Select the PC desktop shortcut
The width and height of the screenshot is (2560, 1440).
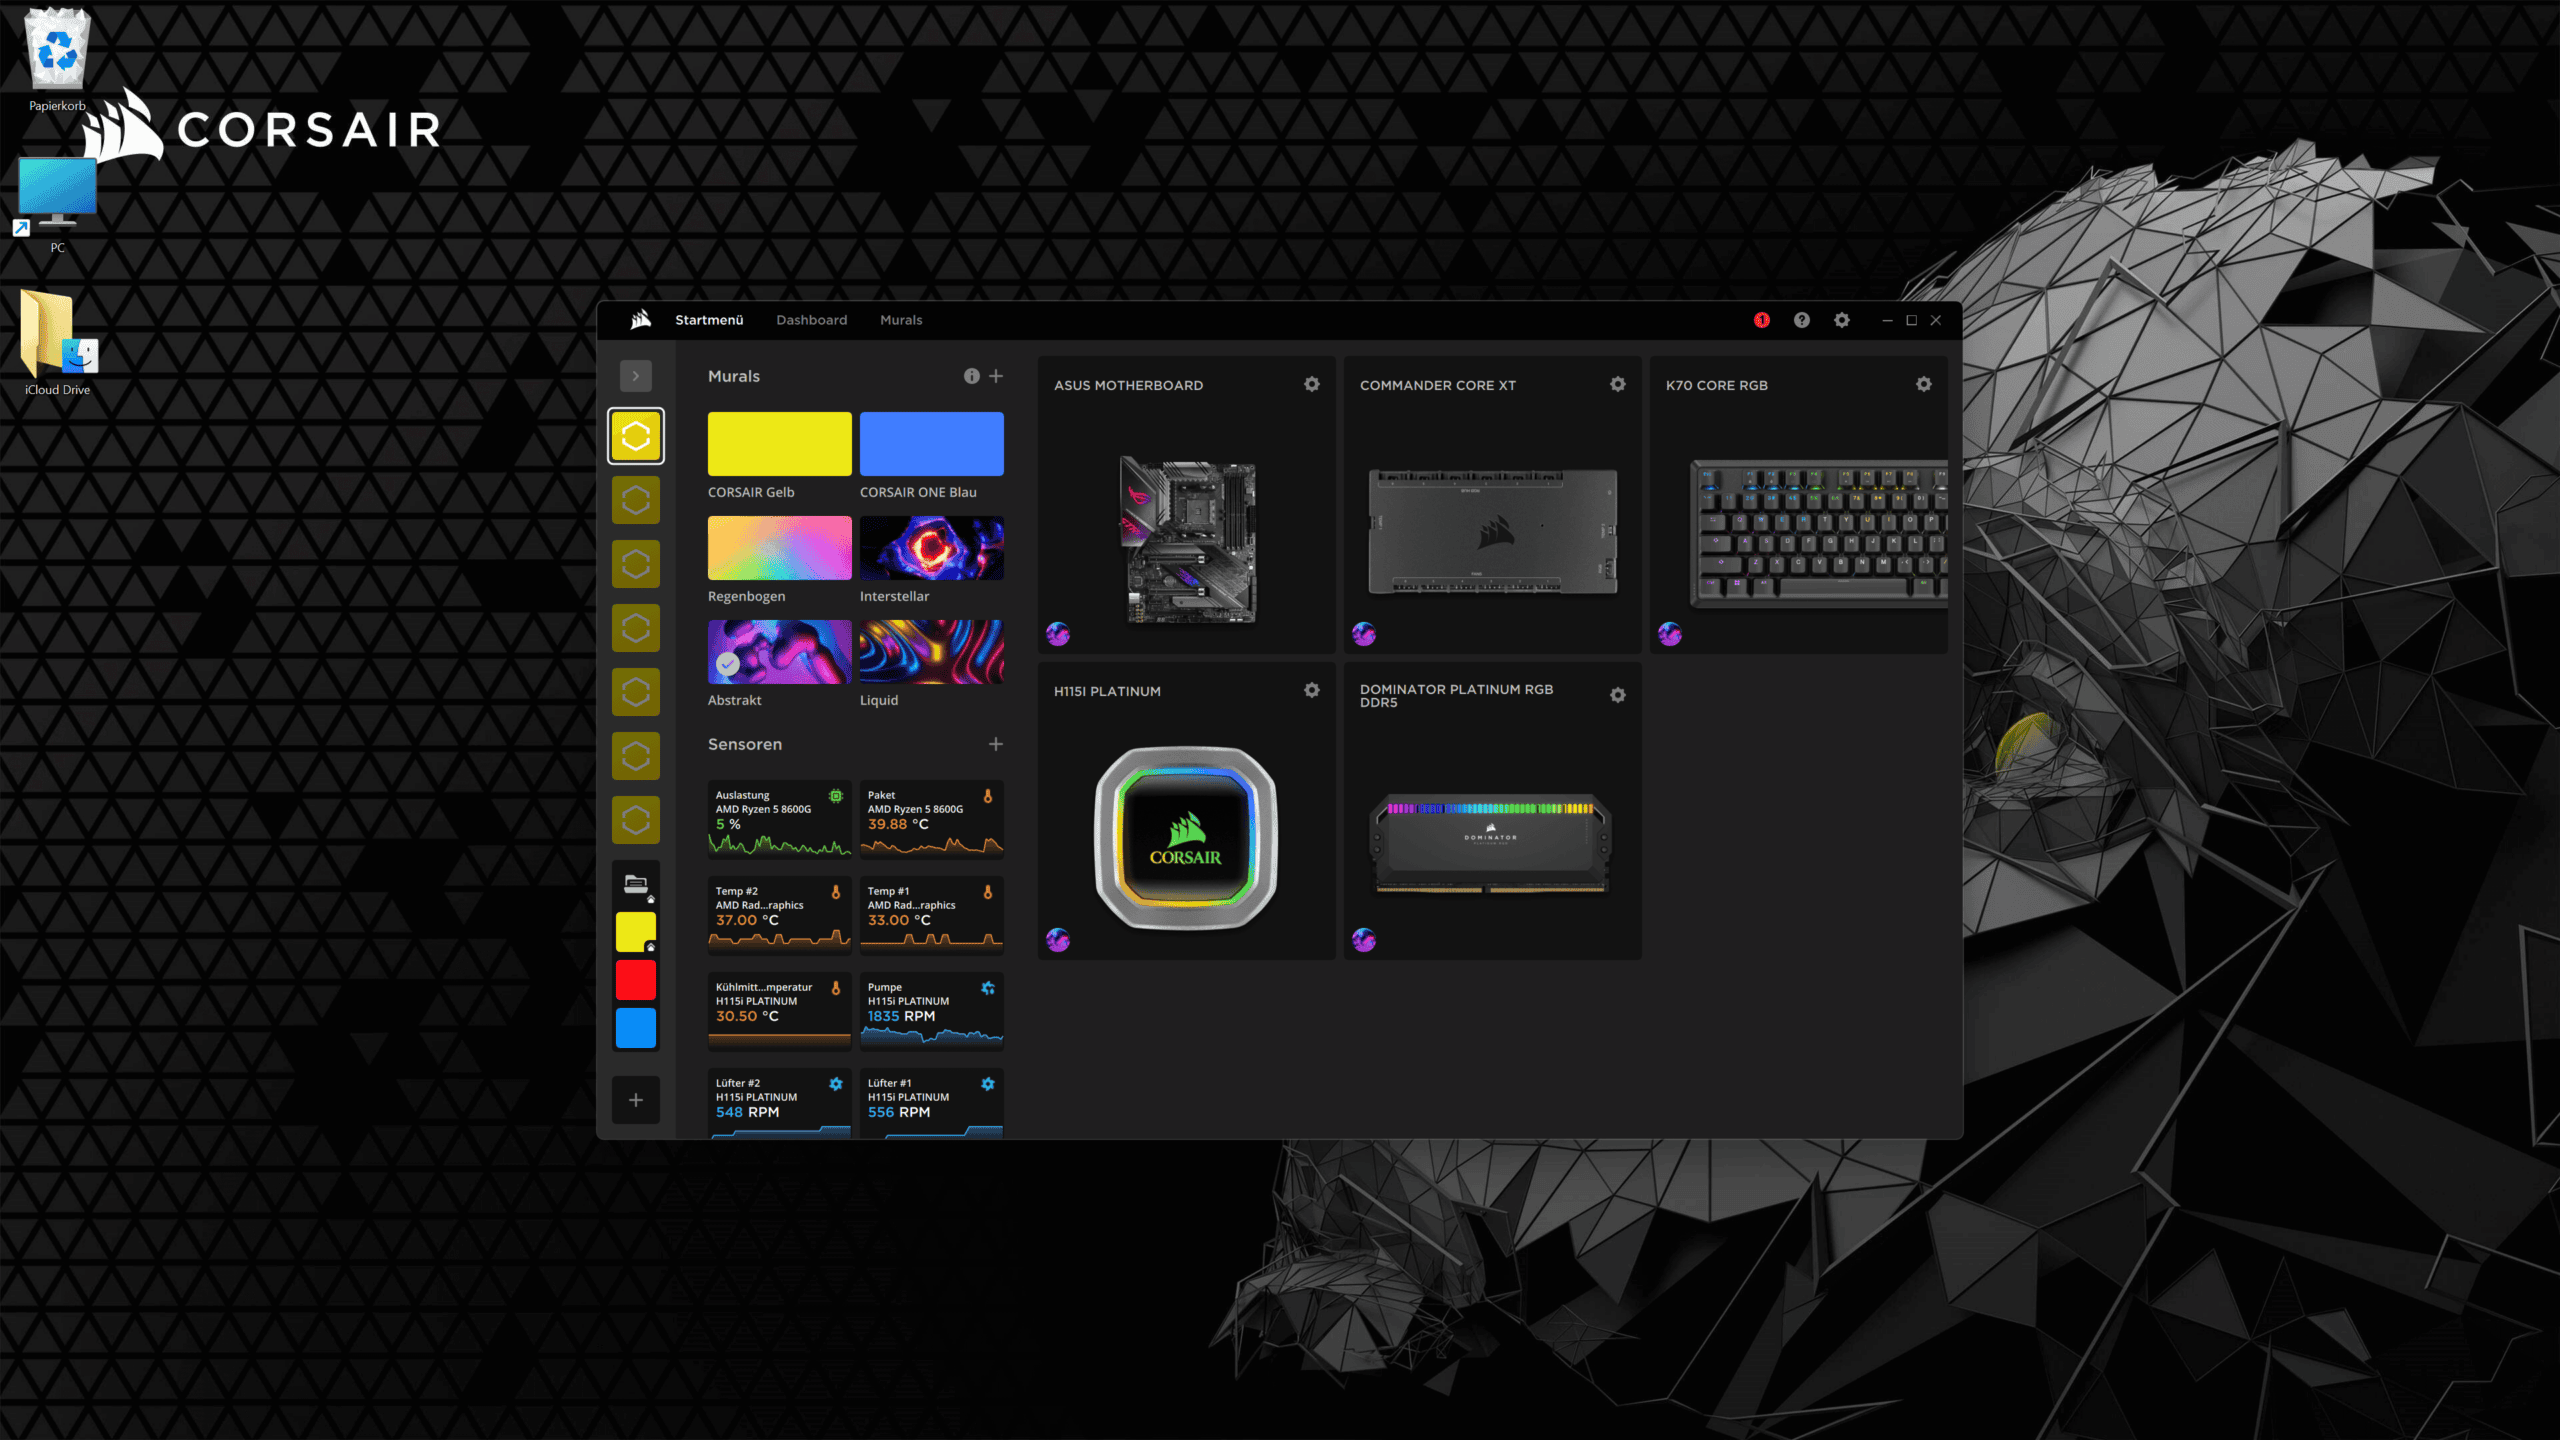click(x=57, y=205)
